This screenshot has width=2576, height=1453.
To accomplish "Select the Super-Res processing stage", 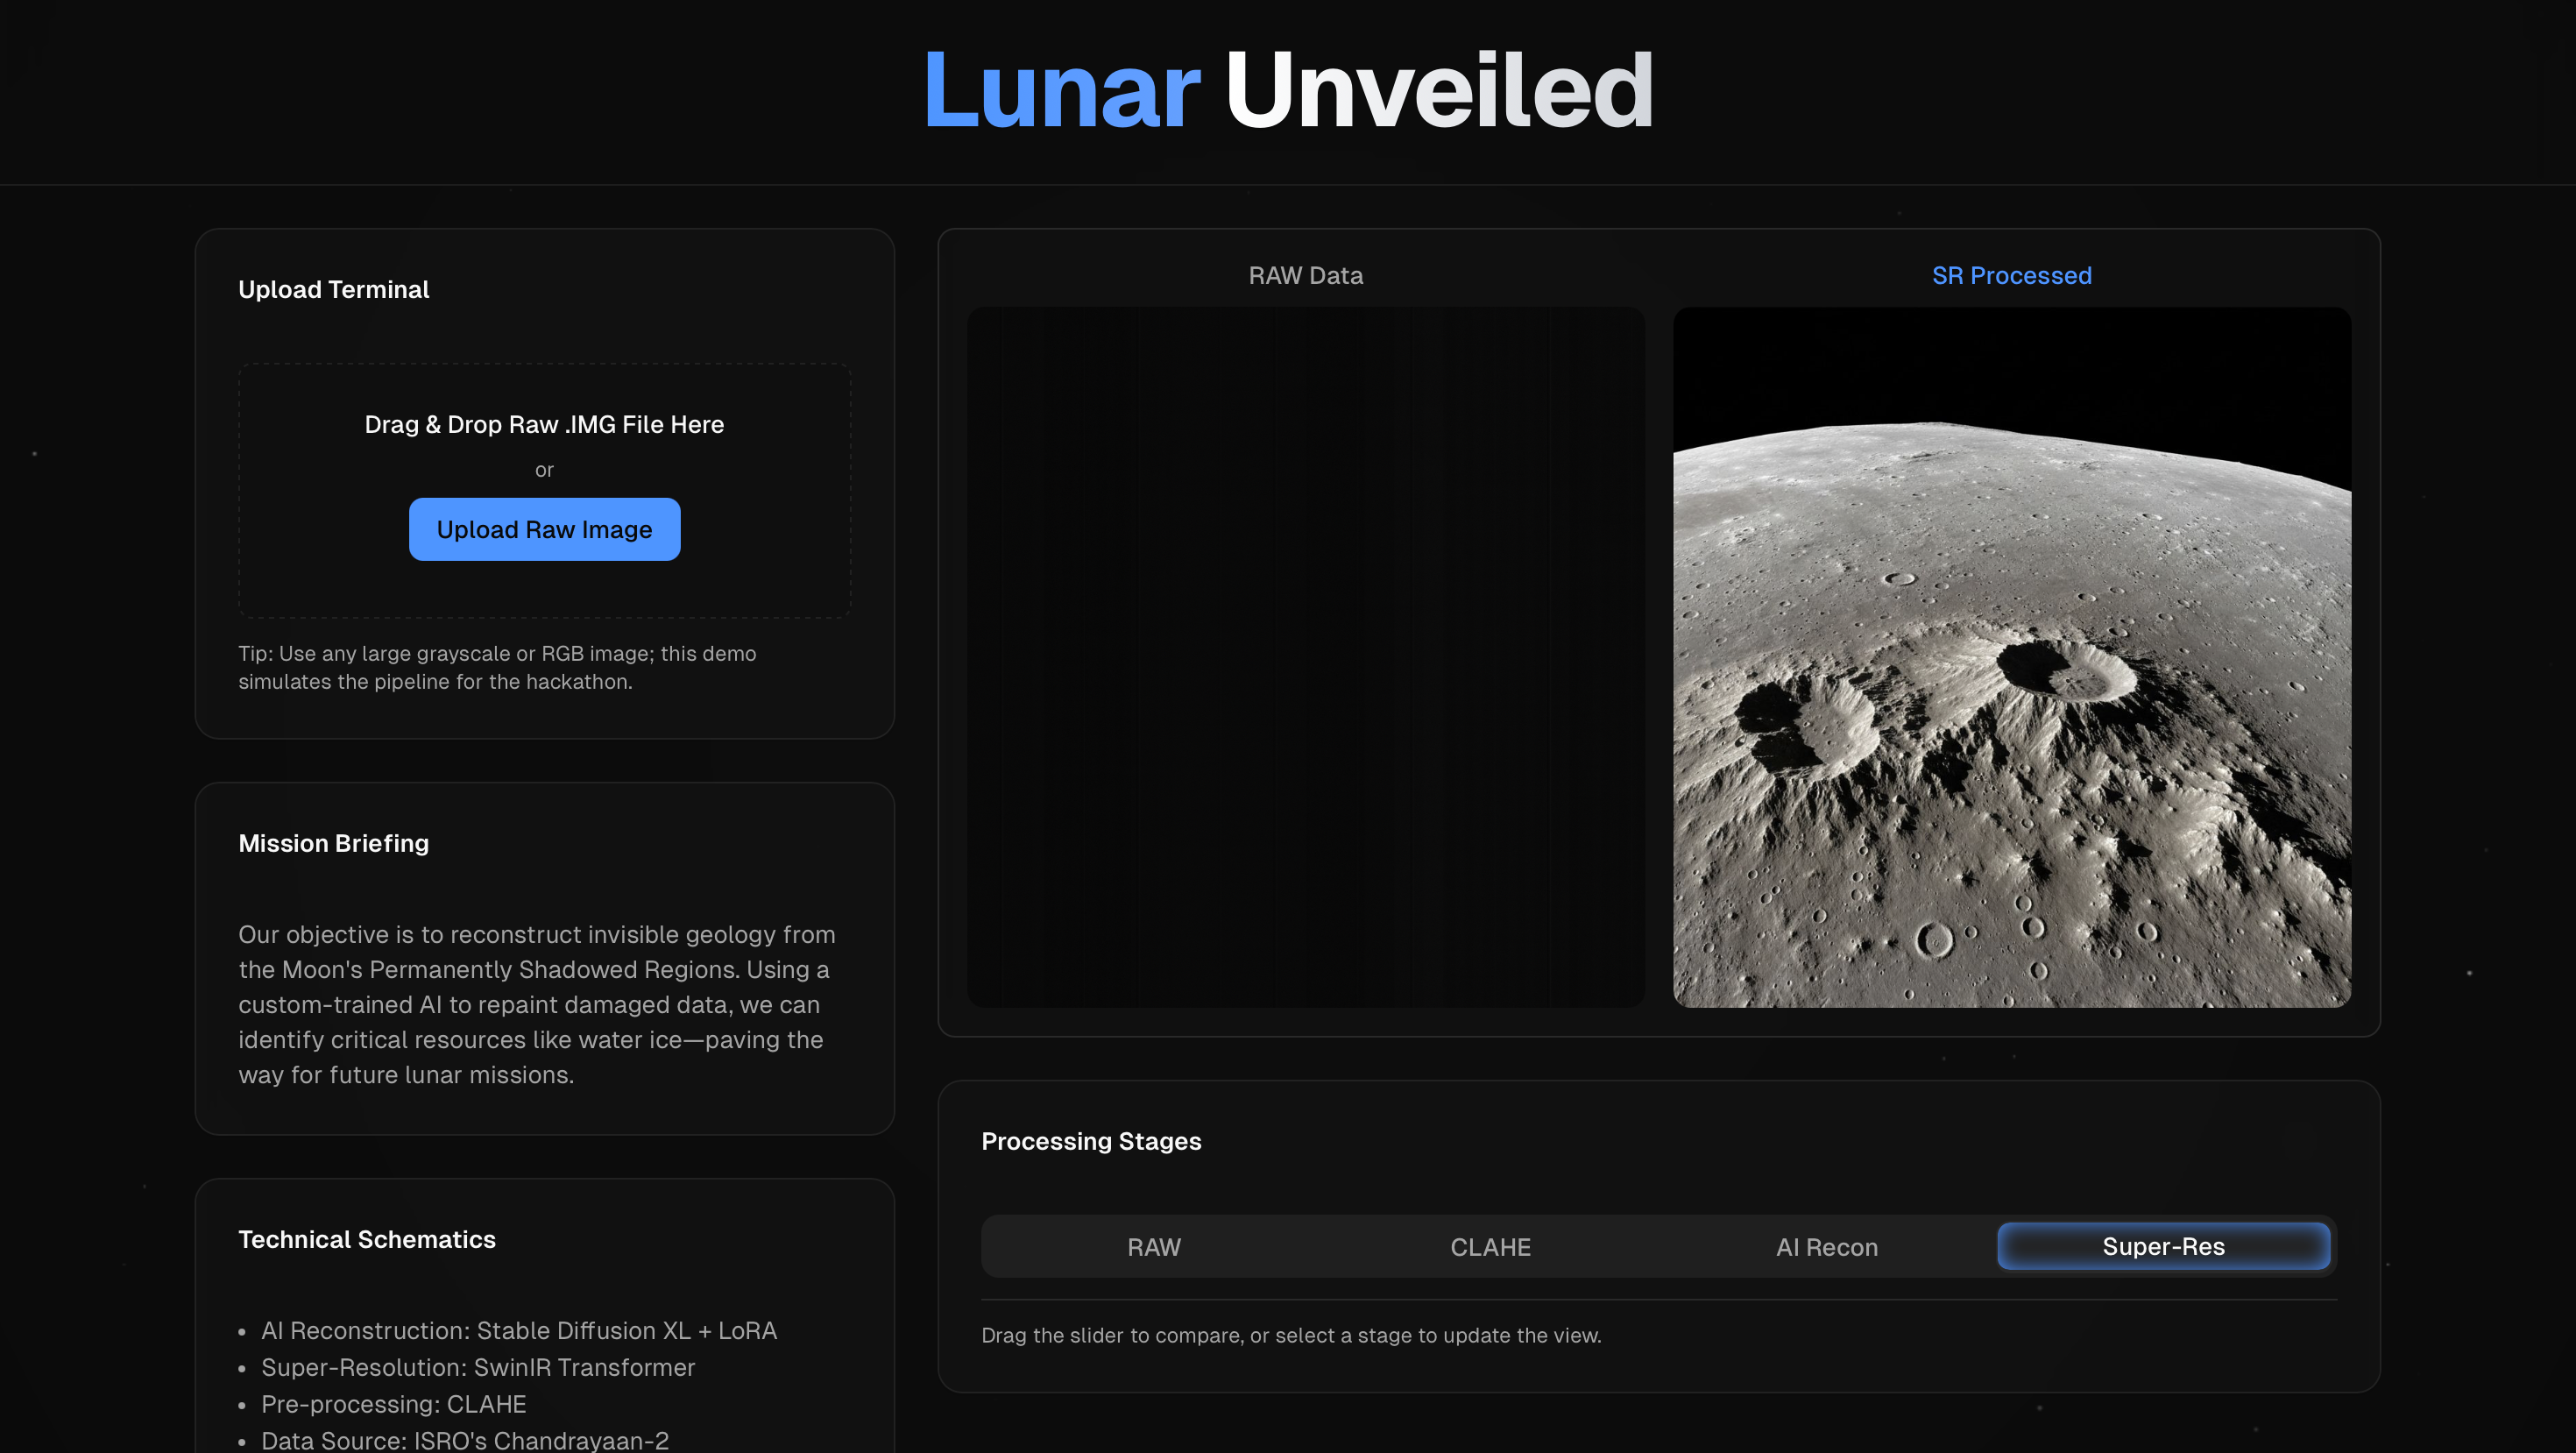I will point(2163,1246).
